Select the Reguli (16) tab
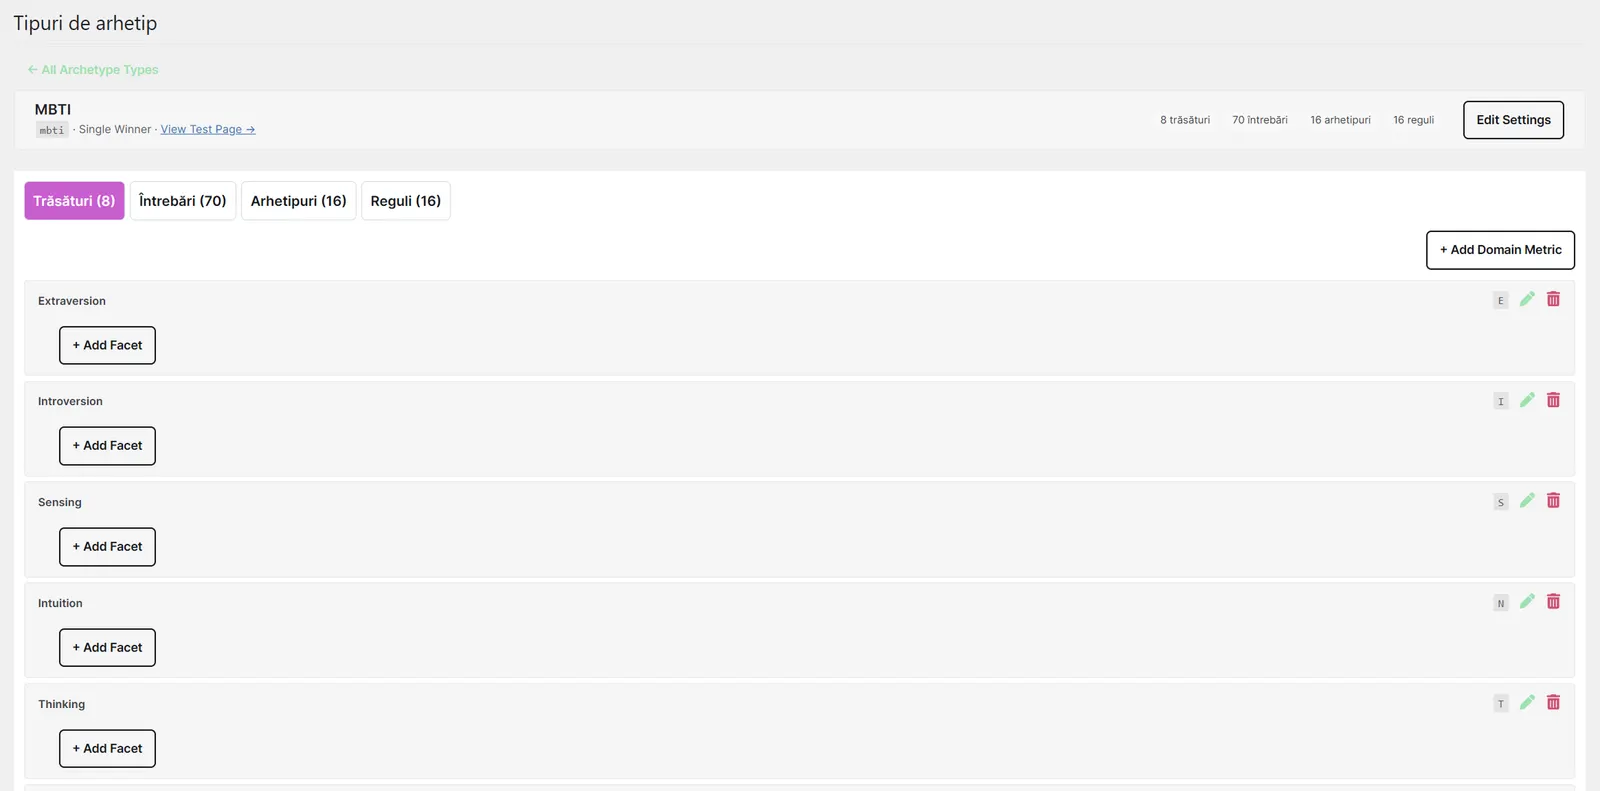The height and width of the screenshot is (791, 1600). pos(405,201)
